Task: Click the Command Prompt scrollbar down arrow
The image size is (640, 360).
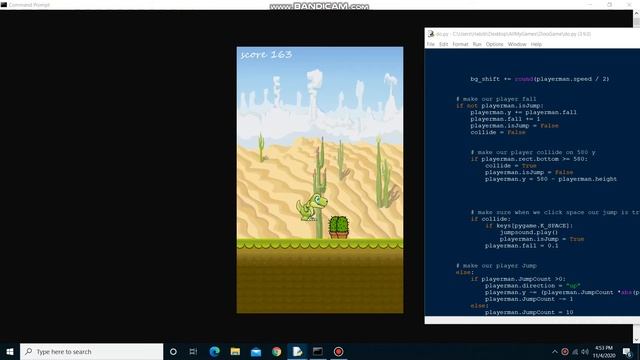Action: click(636, 339)
